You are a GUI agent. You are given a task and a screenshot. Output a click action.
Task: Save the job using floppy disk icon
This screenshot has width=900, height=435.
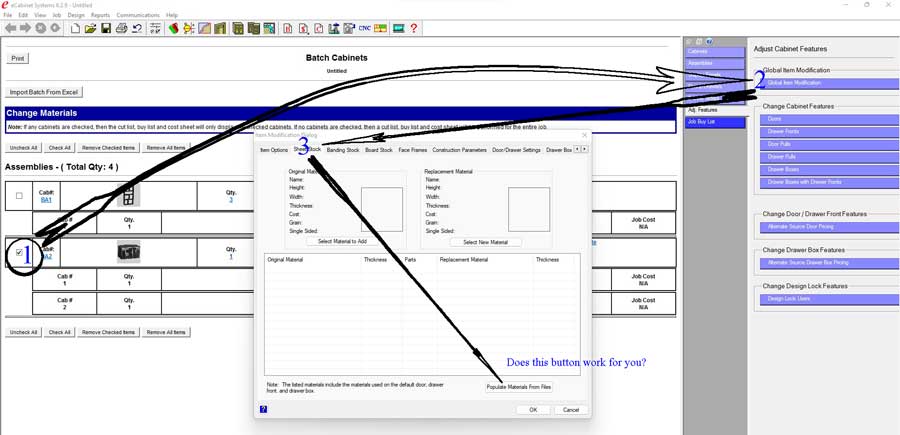(x=105, y=29)
